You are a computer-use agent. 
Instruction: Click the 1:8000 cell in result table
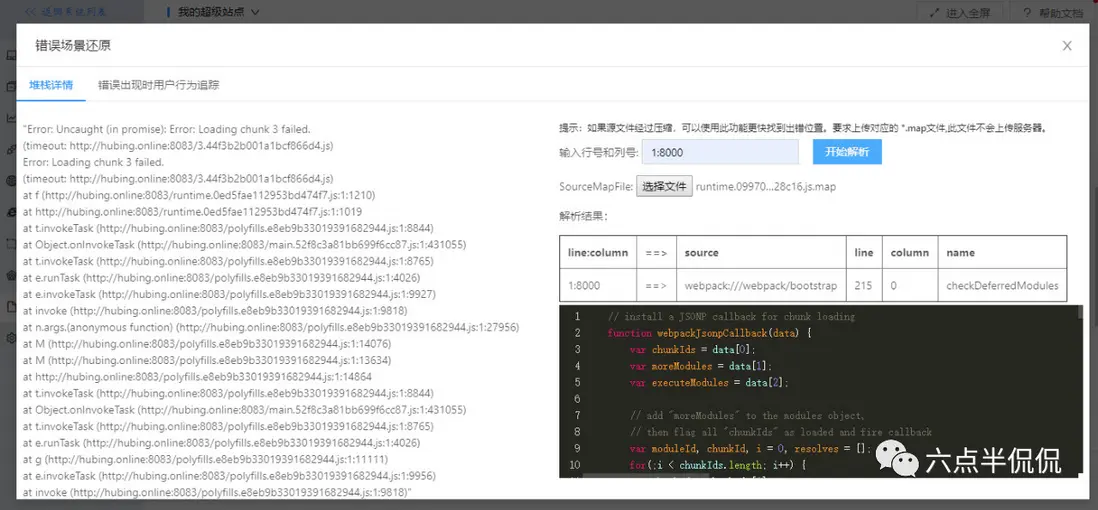(x=597, y=286)
